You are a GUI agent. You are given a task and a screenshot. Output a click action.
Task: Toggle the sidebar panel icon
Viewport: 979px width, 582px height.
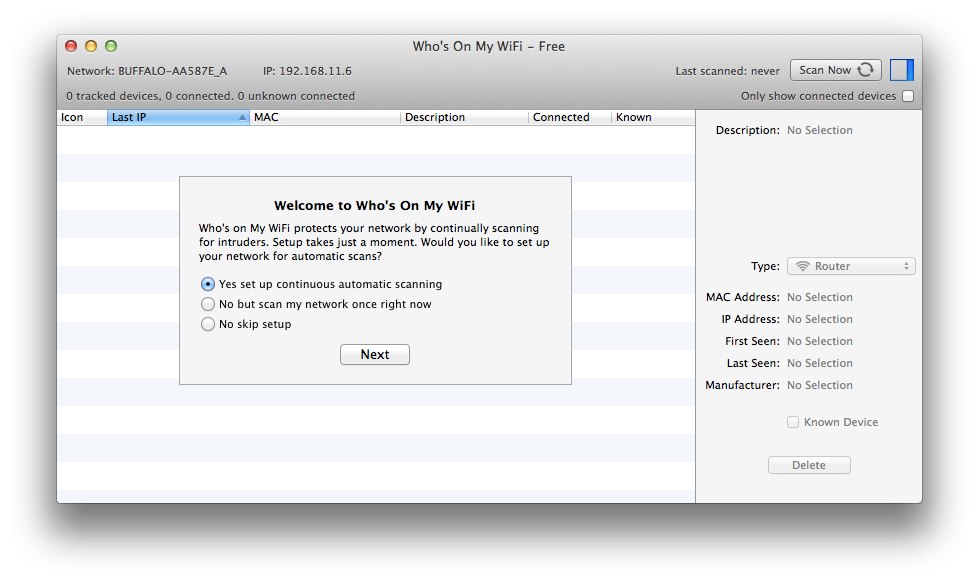[x=902, y=70]
